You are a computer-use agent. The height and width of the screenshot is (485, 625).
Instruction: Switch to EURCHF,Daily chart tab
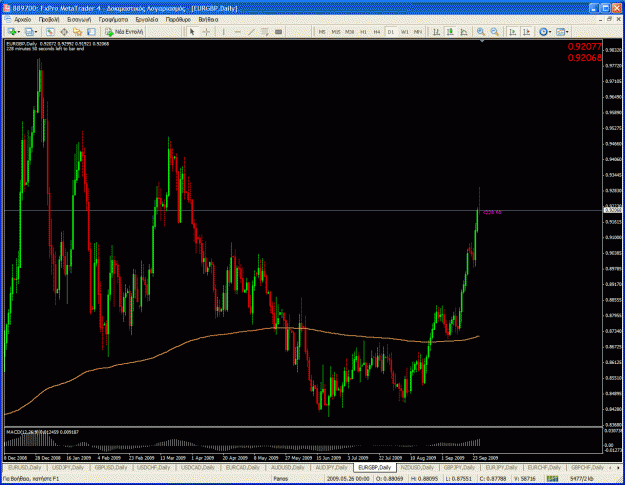[544, 467]
